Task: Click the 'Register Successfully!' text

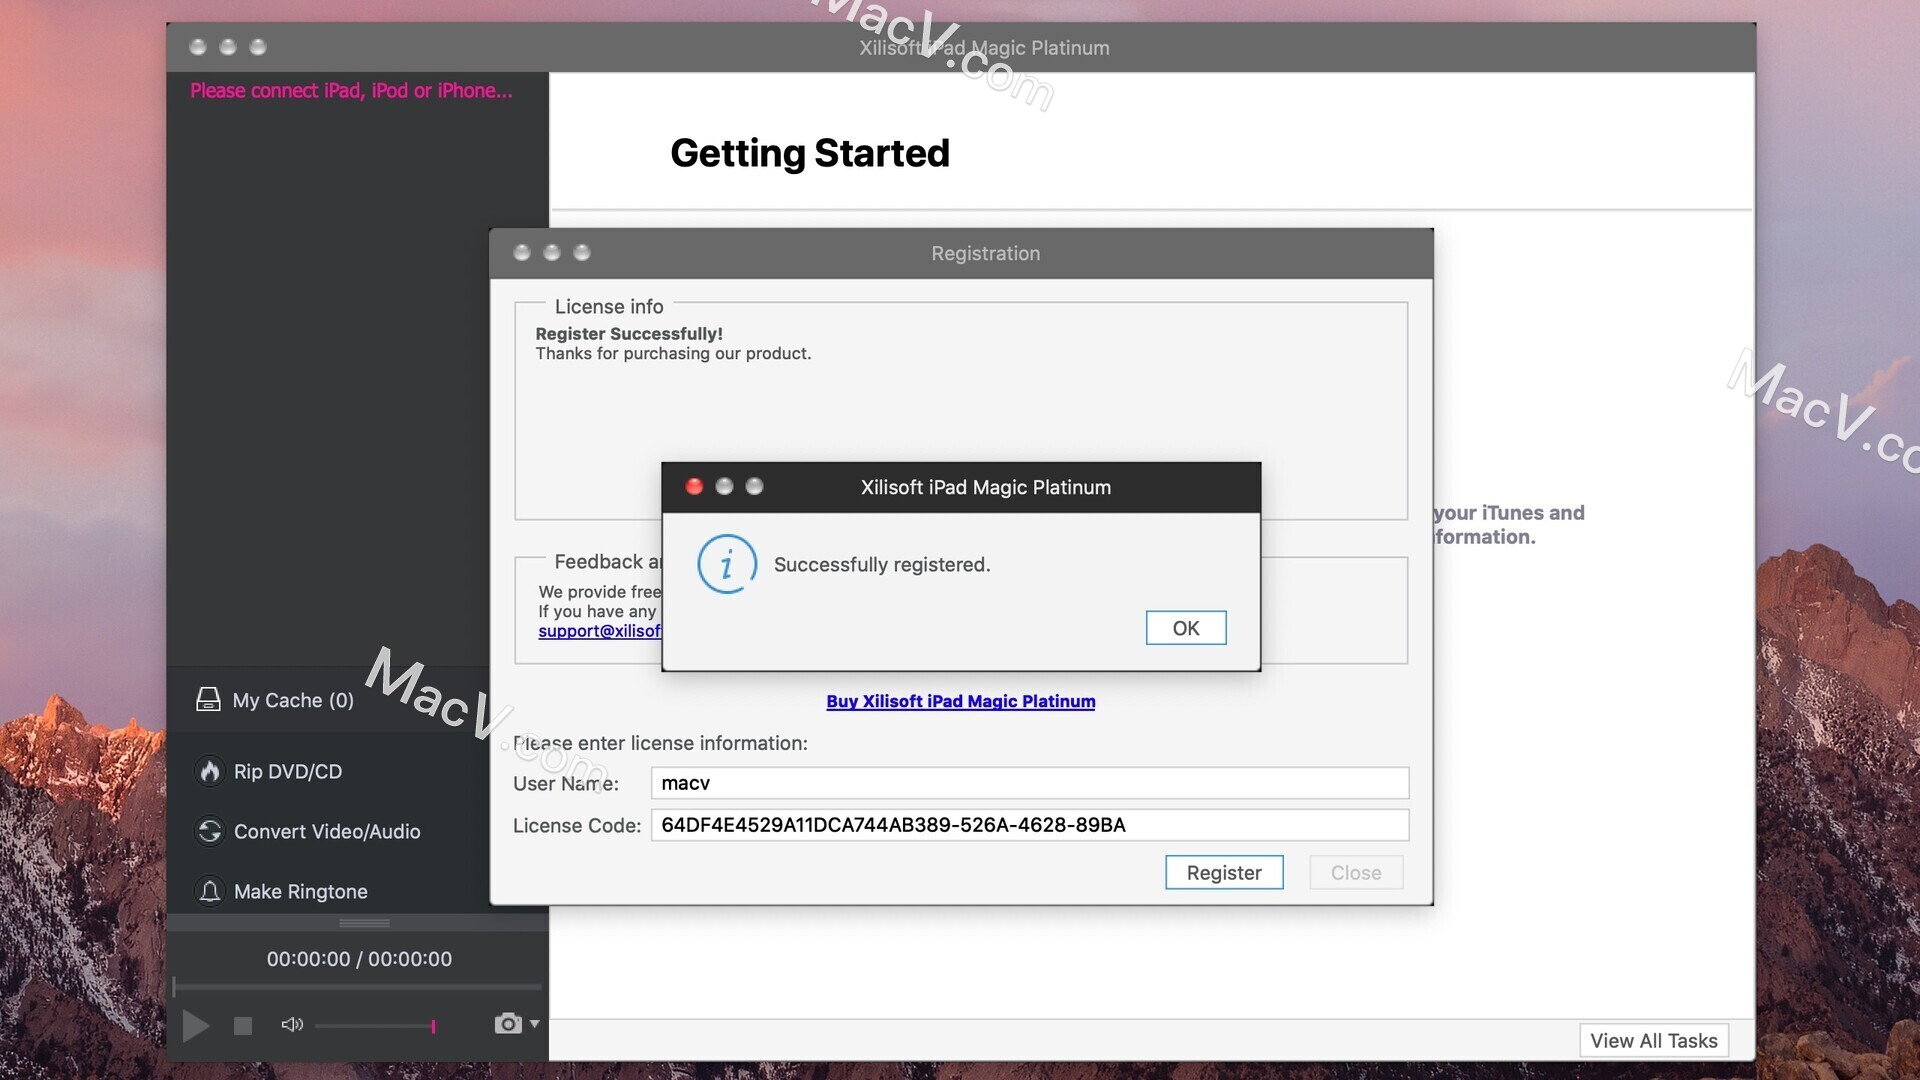Action: 629,334
